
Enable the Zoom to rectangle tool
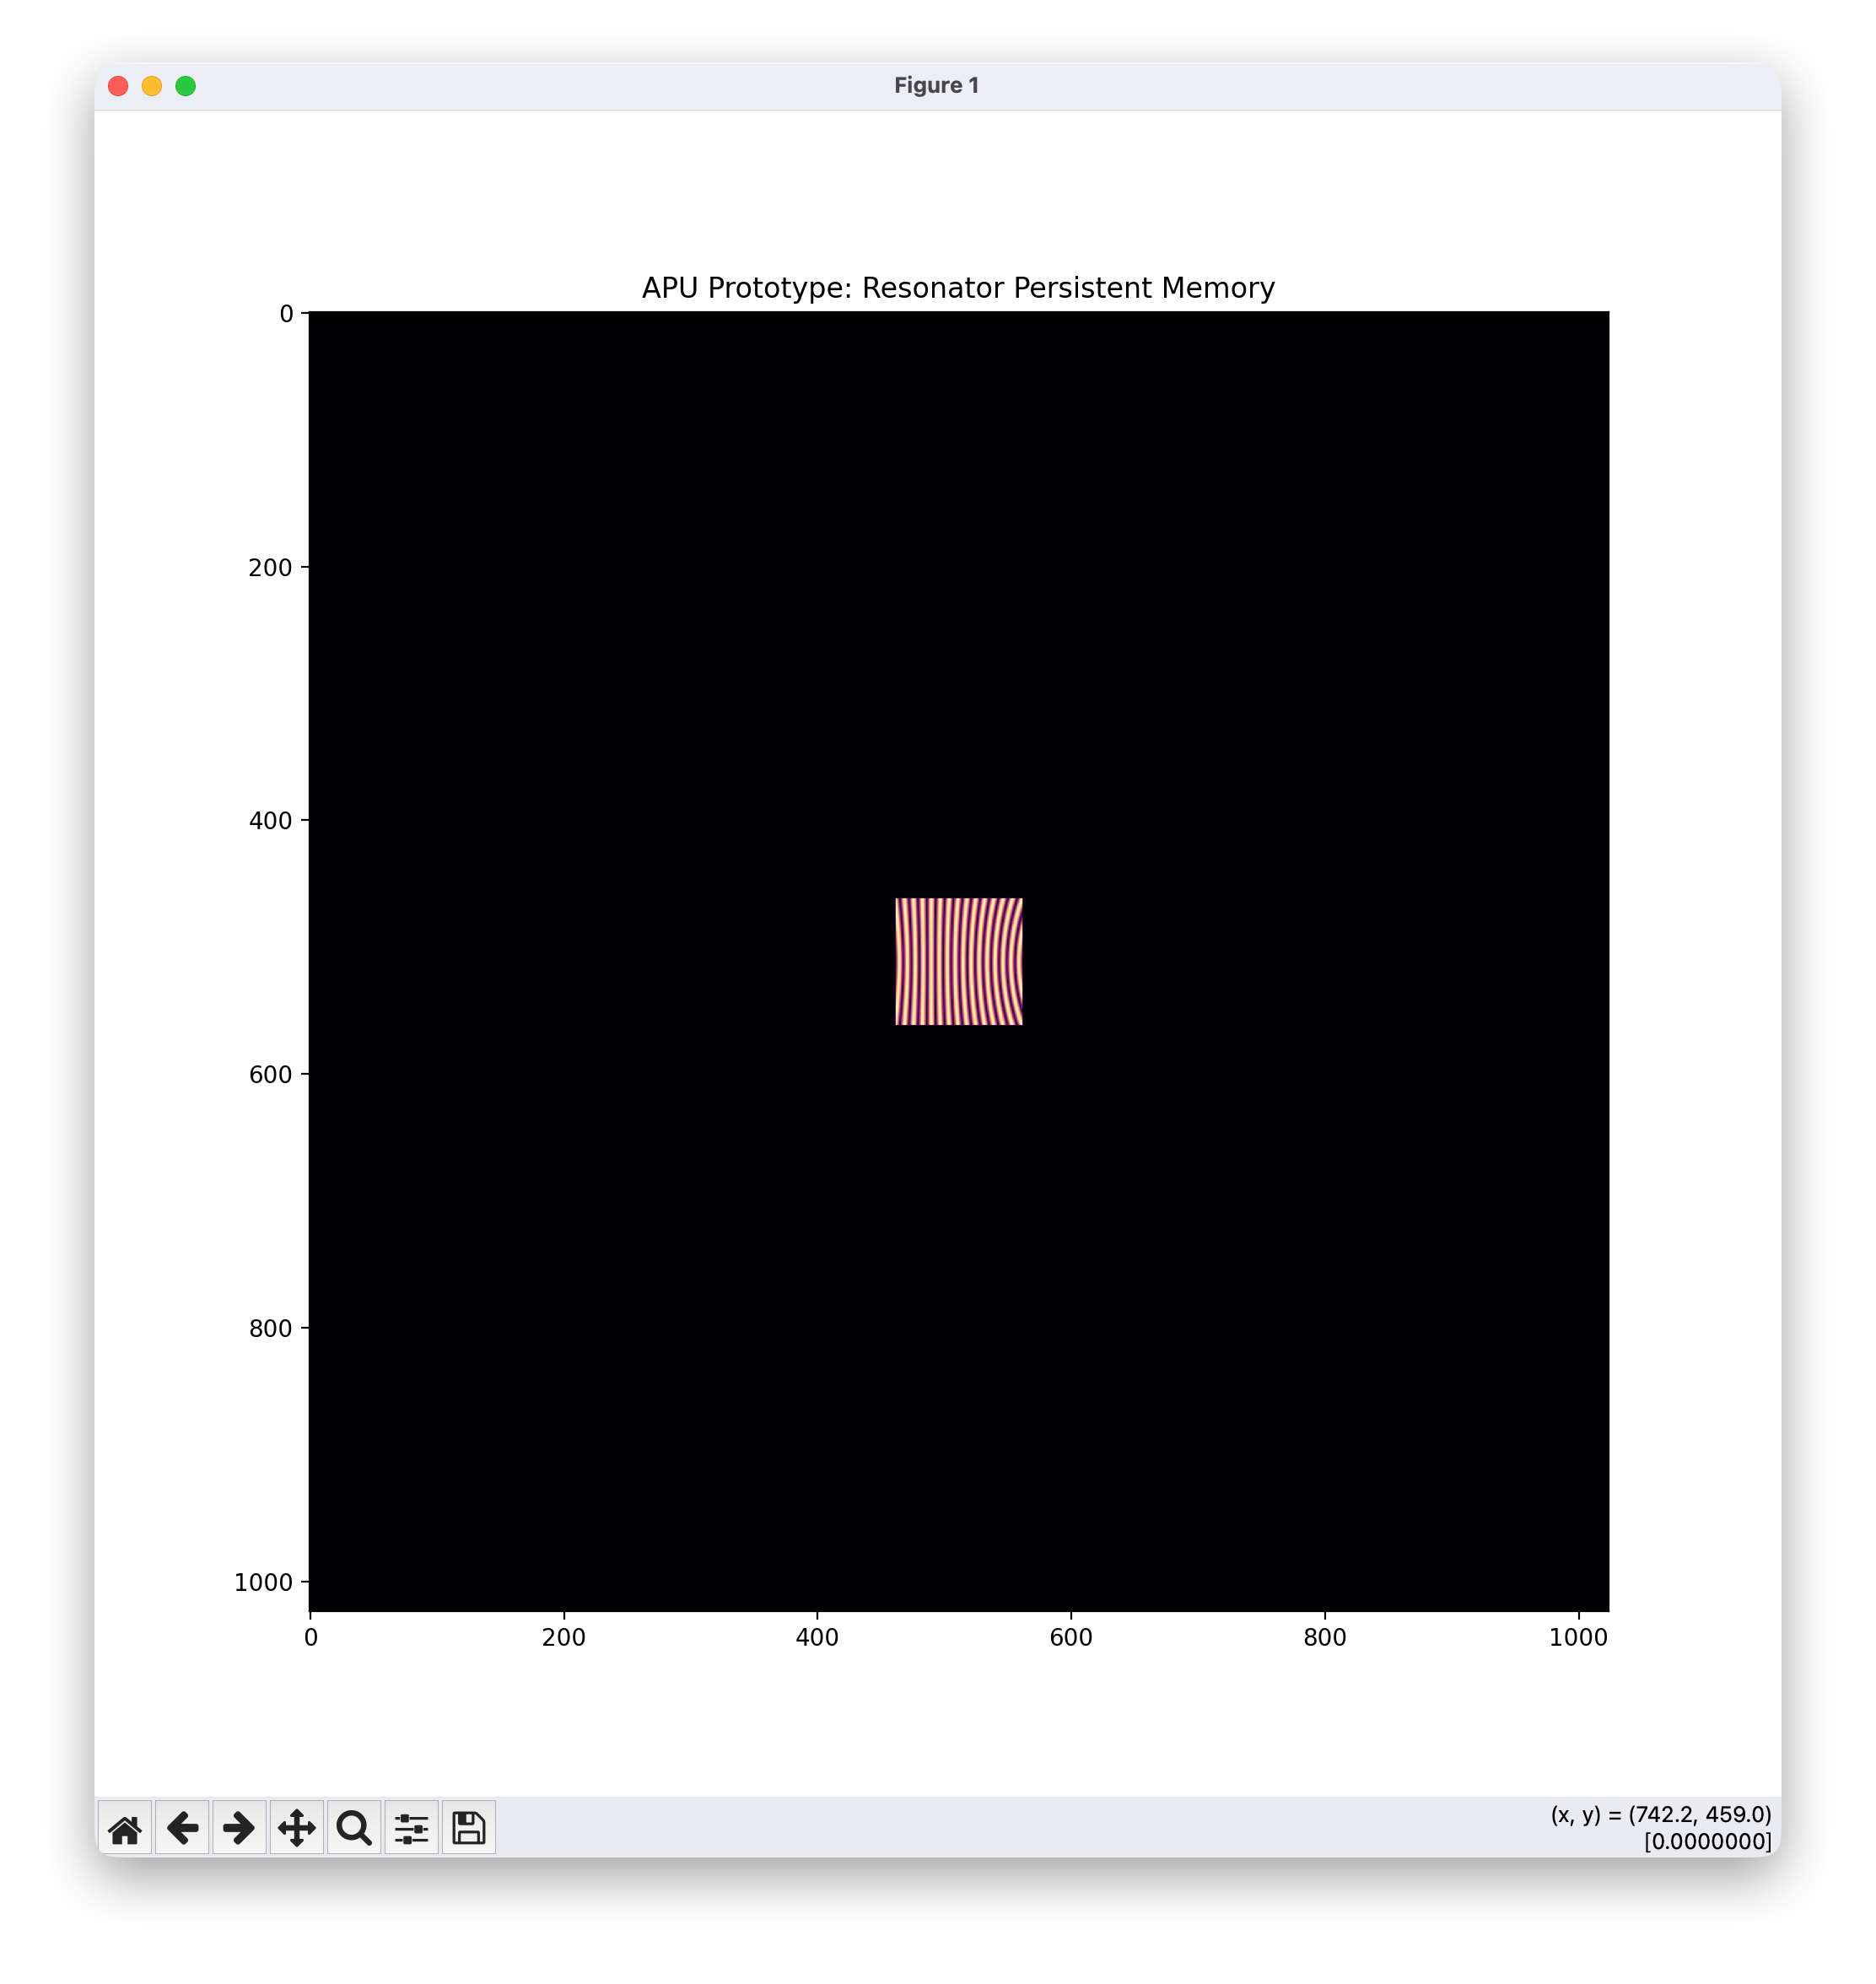tap(354, 1829)
